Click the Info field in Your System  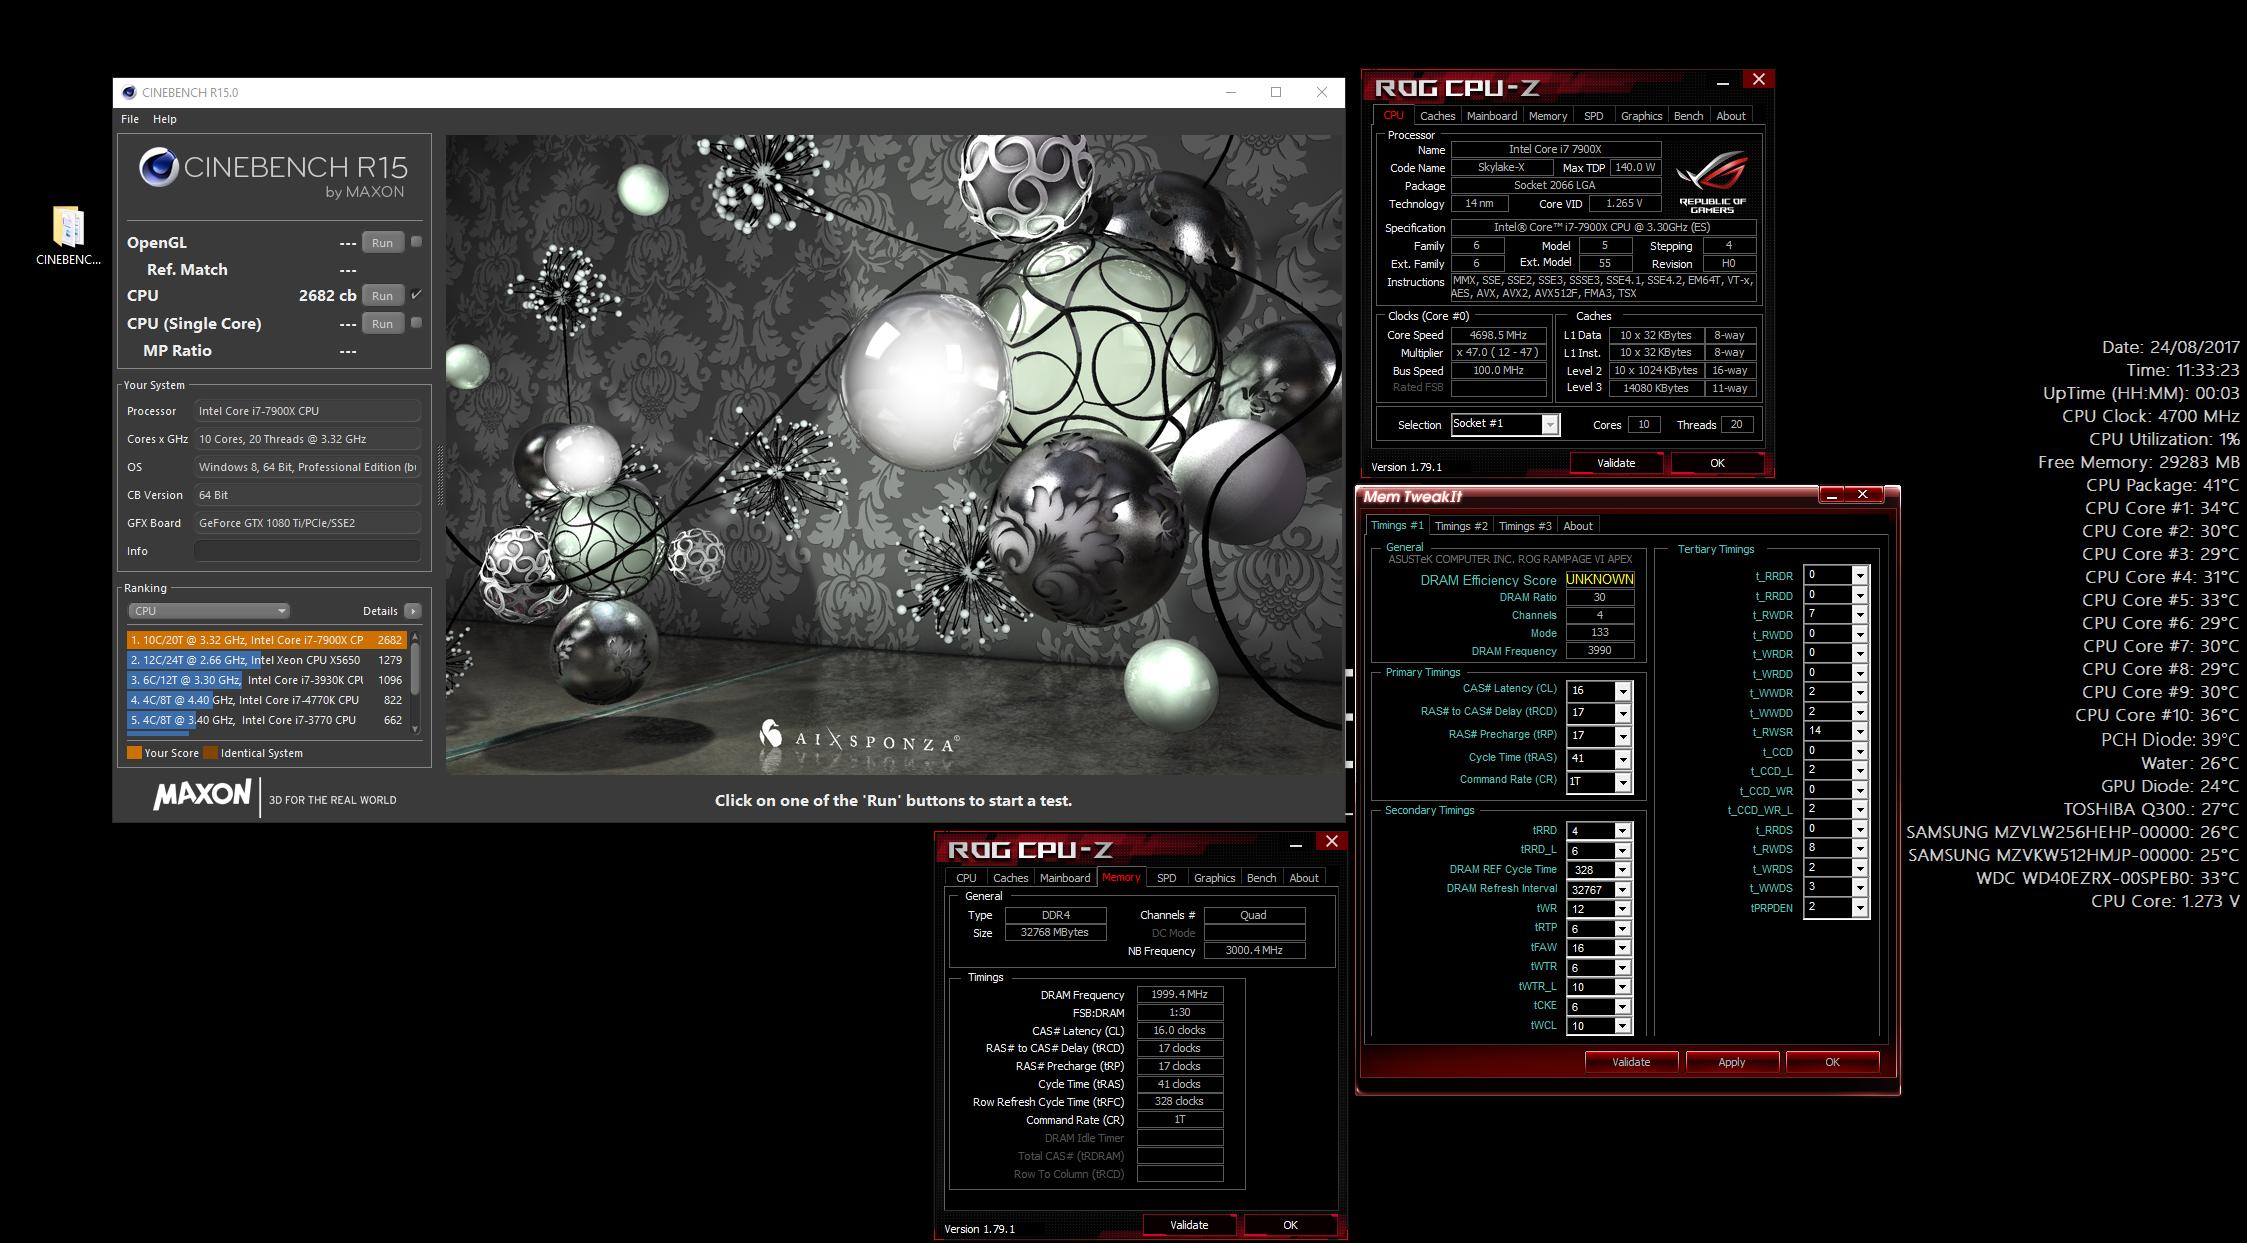307,551
